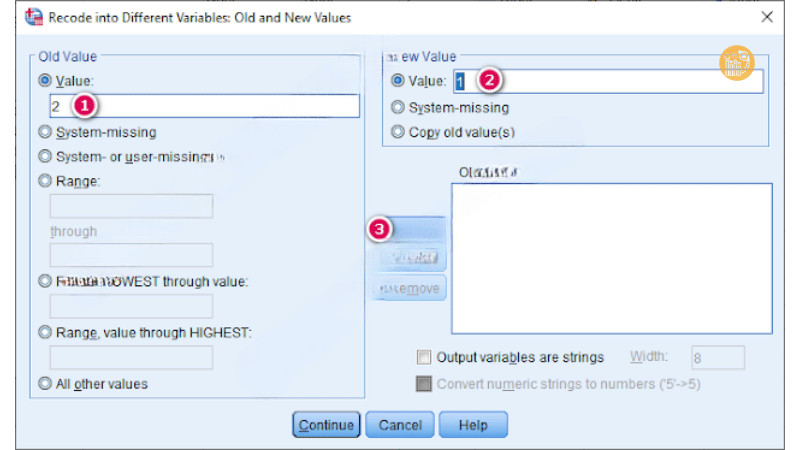
Task: Choose Copy old value(s) option
Action: pos(398,131)
